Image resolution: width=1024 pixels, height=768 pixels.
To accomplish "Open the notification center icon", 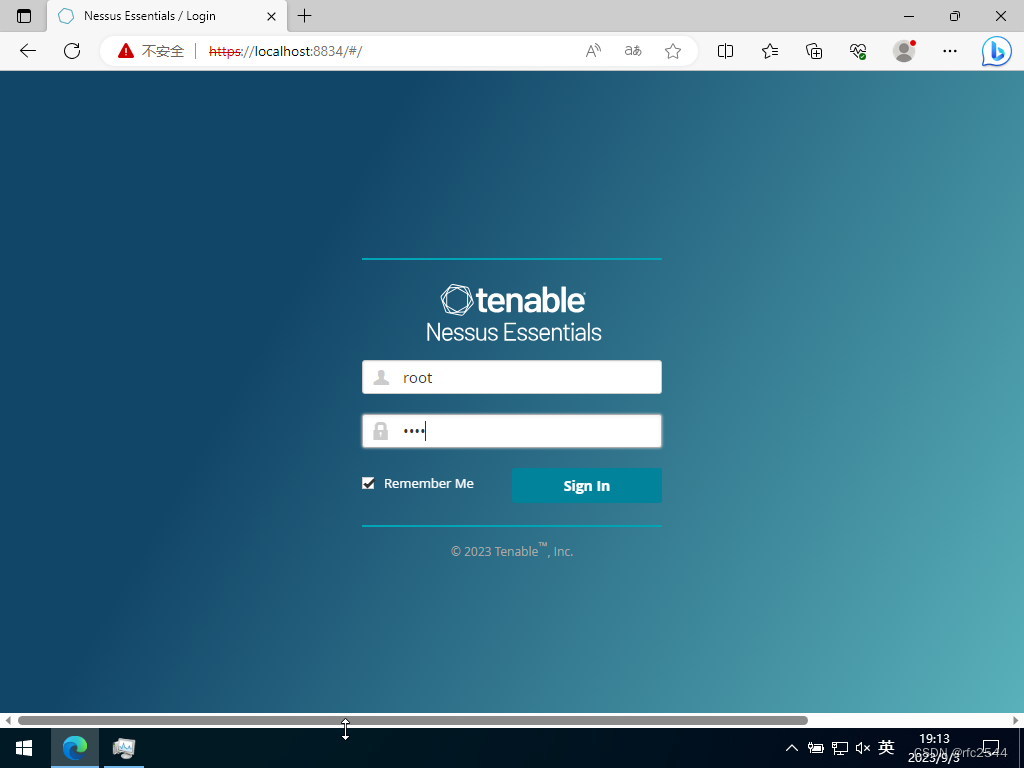I will pos(991,748).
